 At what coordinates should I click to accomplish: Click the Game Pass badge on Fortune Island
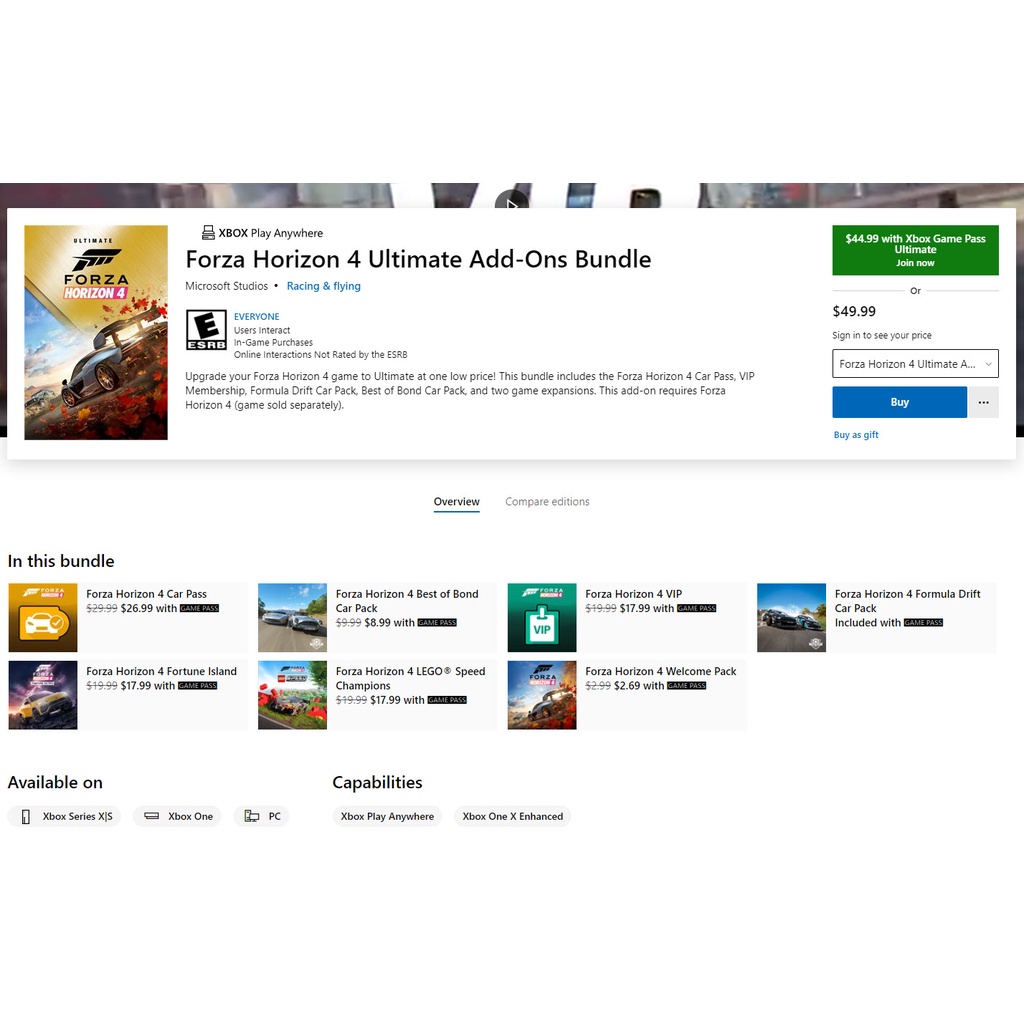[x=197, y=686]
